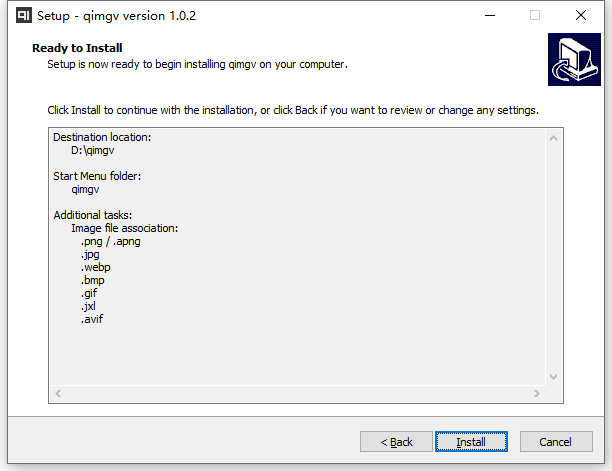Close the Setup window with the X

581,16
